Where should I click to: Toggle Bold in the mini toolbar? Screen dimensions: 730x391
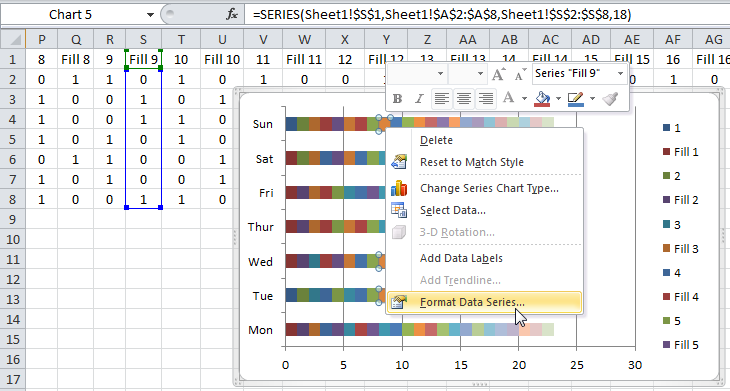tap(398, 98)
